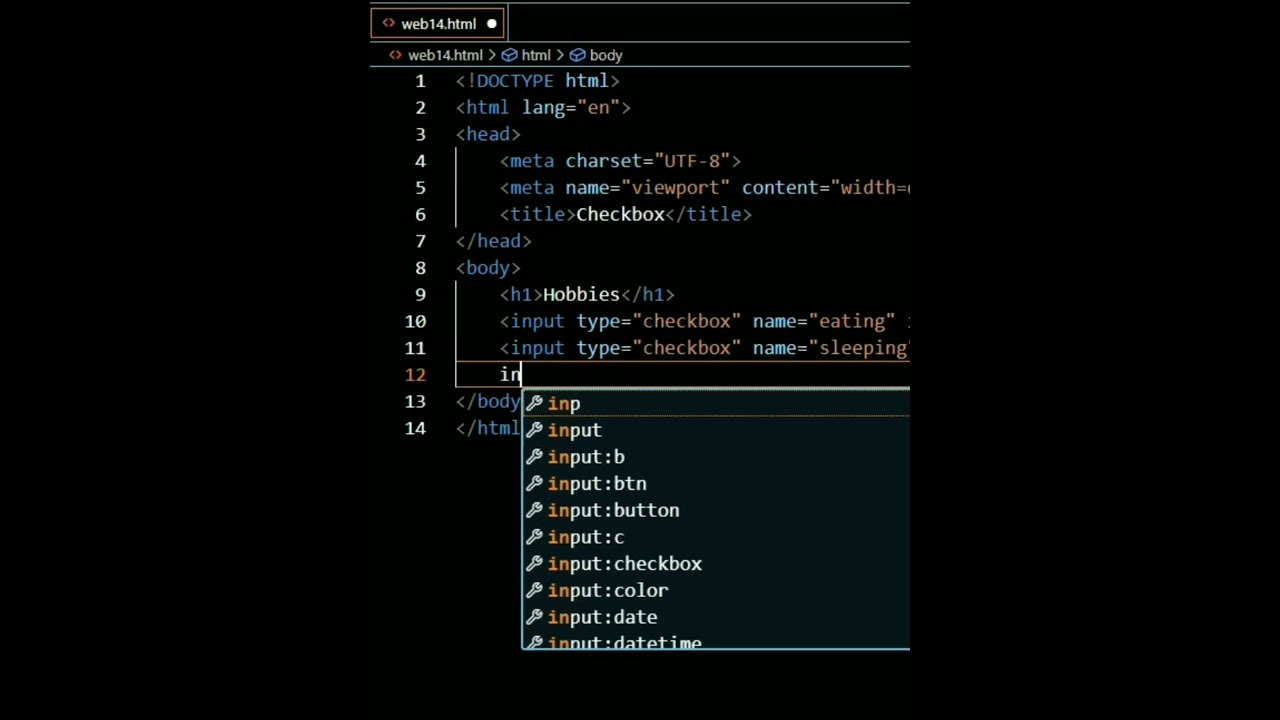The image size is (1280, 720).
Task: Click line number 8 in the gutter
Action: point(420,268)
